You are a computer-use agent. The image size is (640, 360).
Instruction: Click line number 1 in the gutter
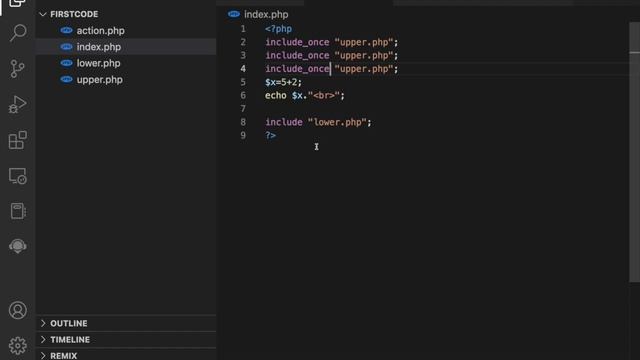click(243, 29)
